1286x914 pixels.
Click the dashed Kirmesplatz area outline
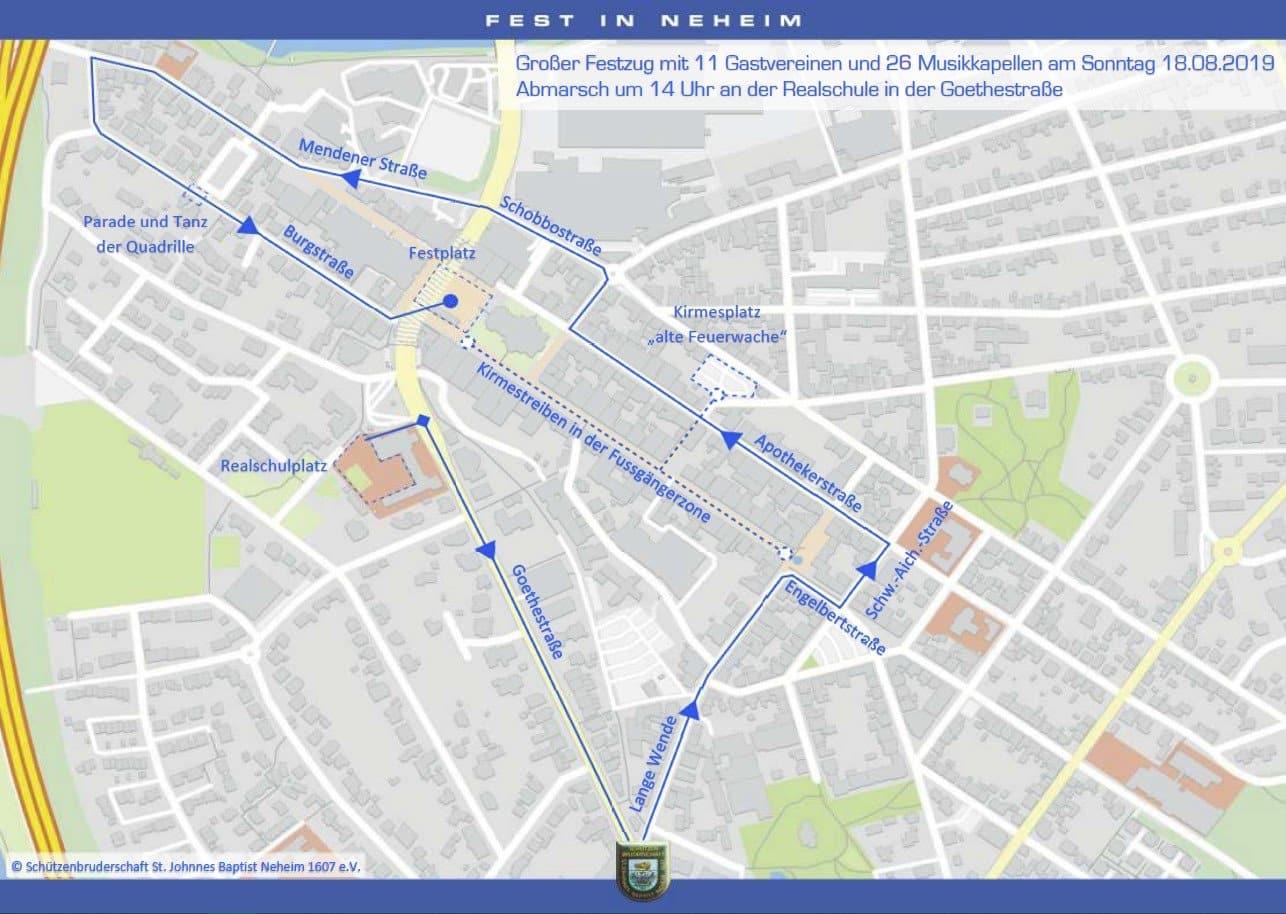[724, 376]
